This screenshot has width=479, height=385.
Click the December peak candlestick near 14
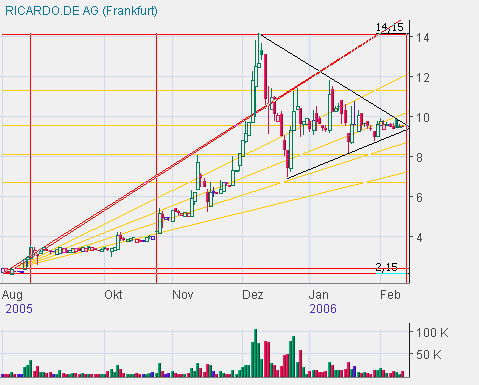point(259,50)
